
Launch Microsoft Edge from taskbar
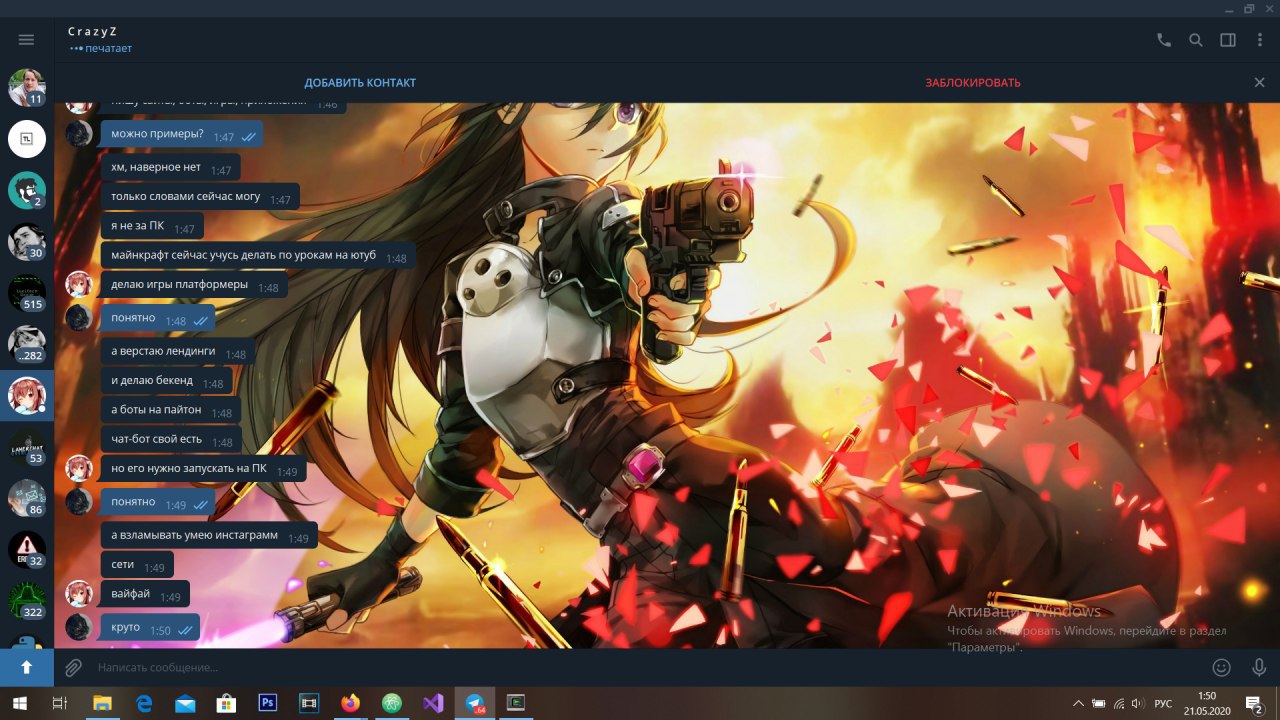143,703
